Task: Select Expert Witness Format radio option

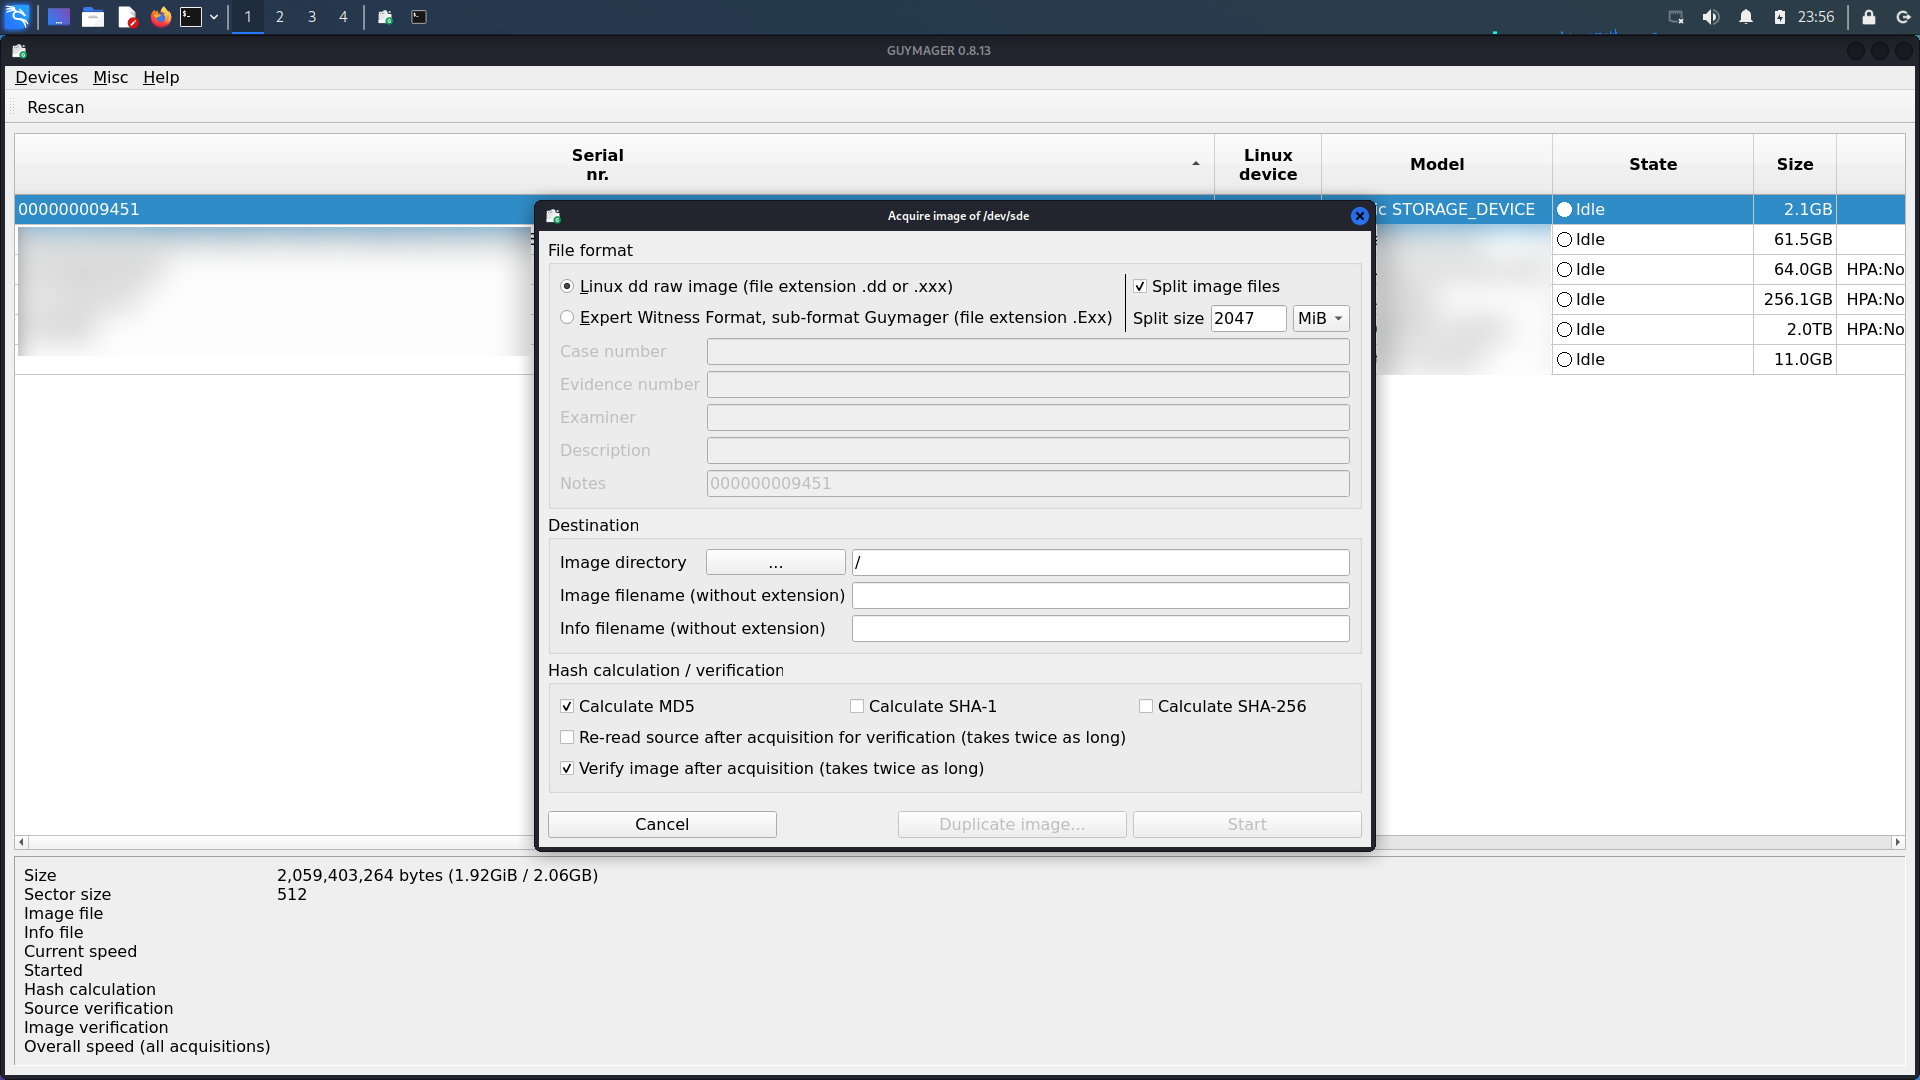Action: pyautogui.click(x=567, y=318)
